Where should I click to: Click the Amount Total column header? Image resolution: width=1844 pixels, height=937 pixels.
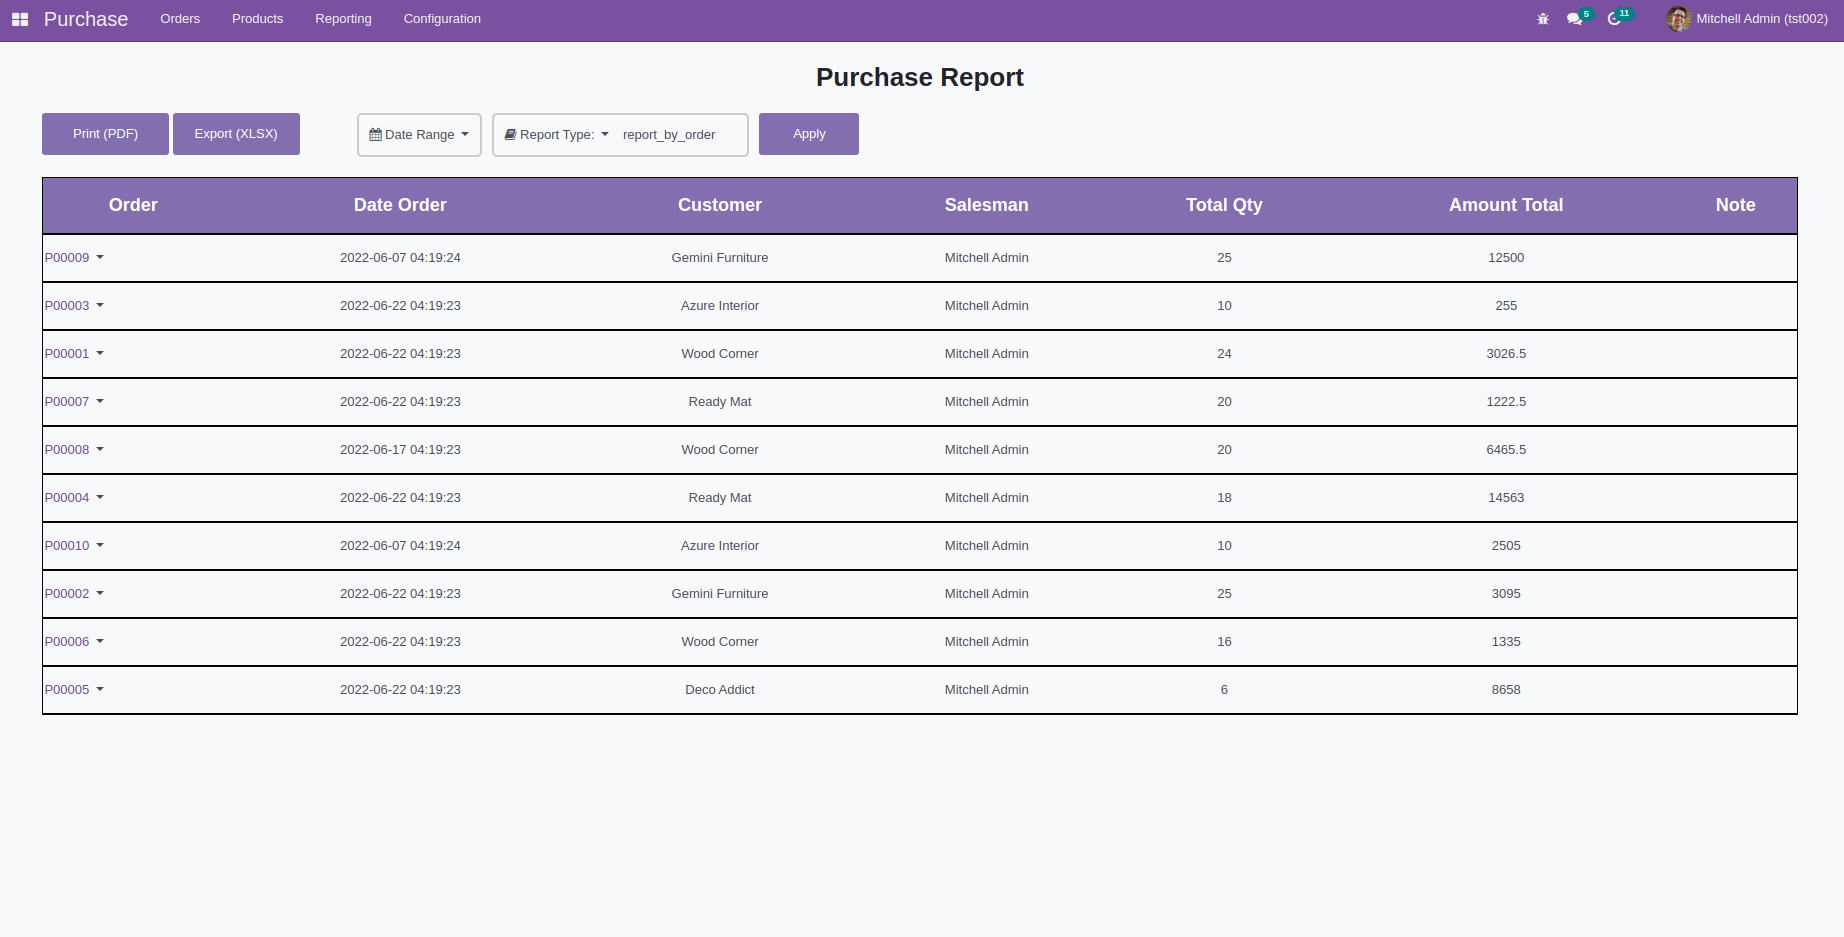point(1505,205)
